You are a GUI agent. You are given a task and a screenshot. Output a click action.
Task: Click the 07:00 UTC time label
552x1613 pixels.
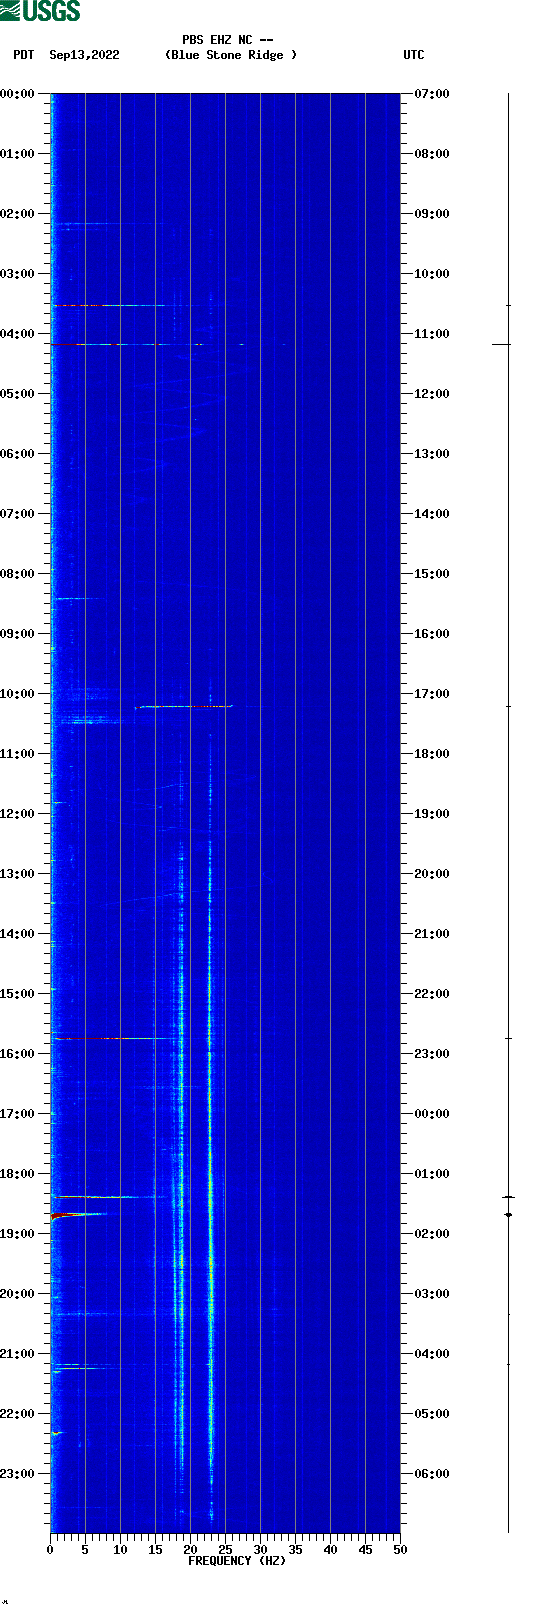[x=432, y=94]
